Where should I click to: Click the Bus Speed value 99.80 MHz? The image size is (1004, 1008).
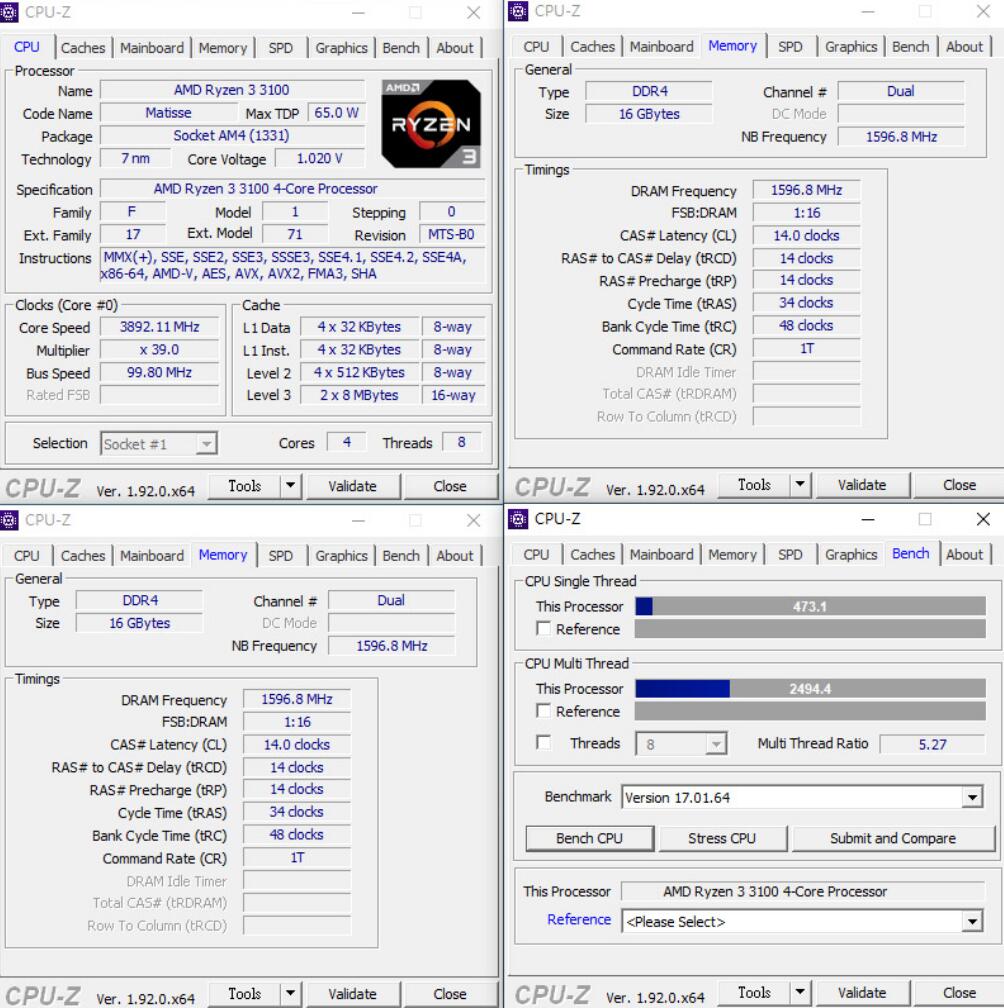tap(159, 372)
